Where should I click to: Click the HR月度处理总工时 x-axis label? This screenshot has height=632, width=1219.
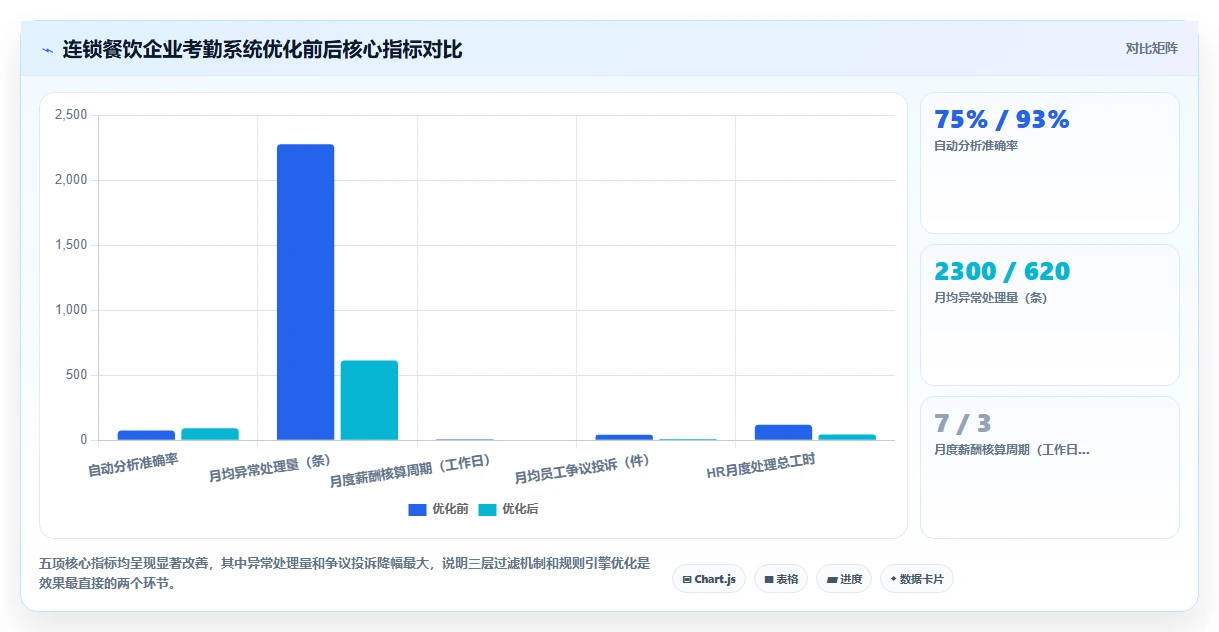coord(761,466)
